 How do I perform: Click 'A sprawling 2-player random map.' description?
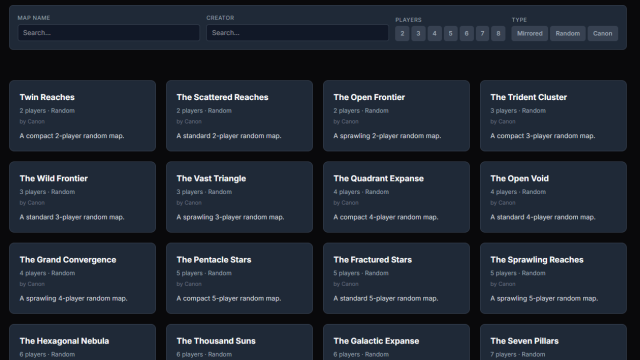click(x=387, y=136)
